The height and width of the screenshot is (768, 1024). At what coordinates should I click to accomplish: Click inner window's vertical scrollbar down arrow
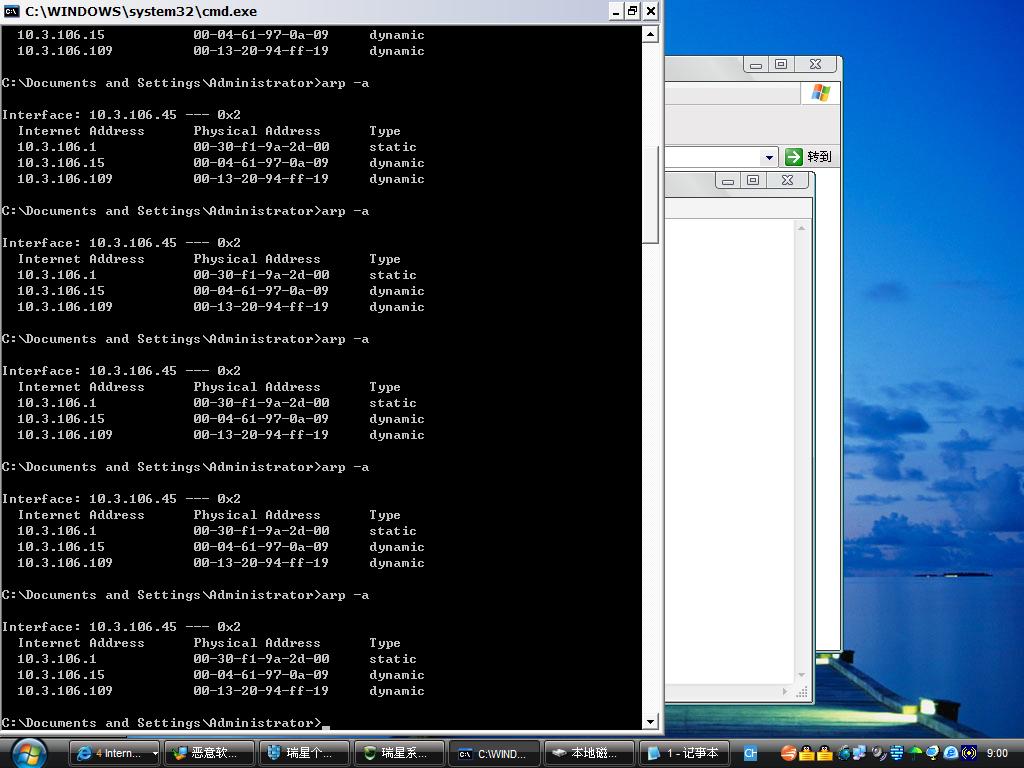[801, 675]
